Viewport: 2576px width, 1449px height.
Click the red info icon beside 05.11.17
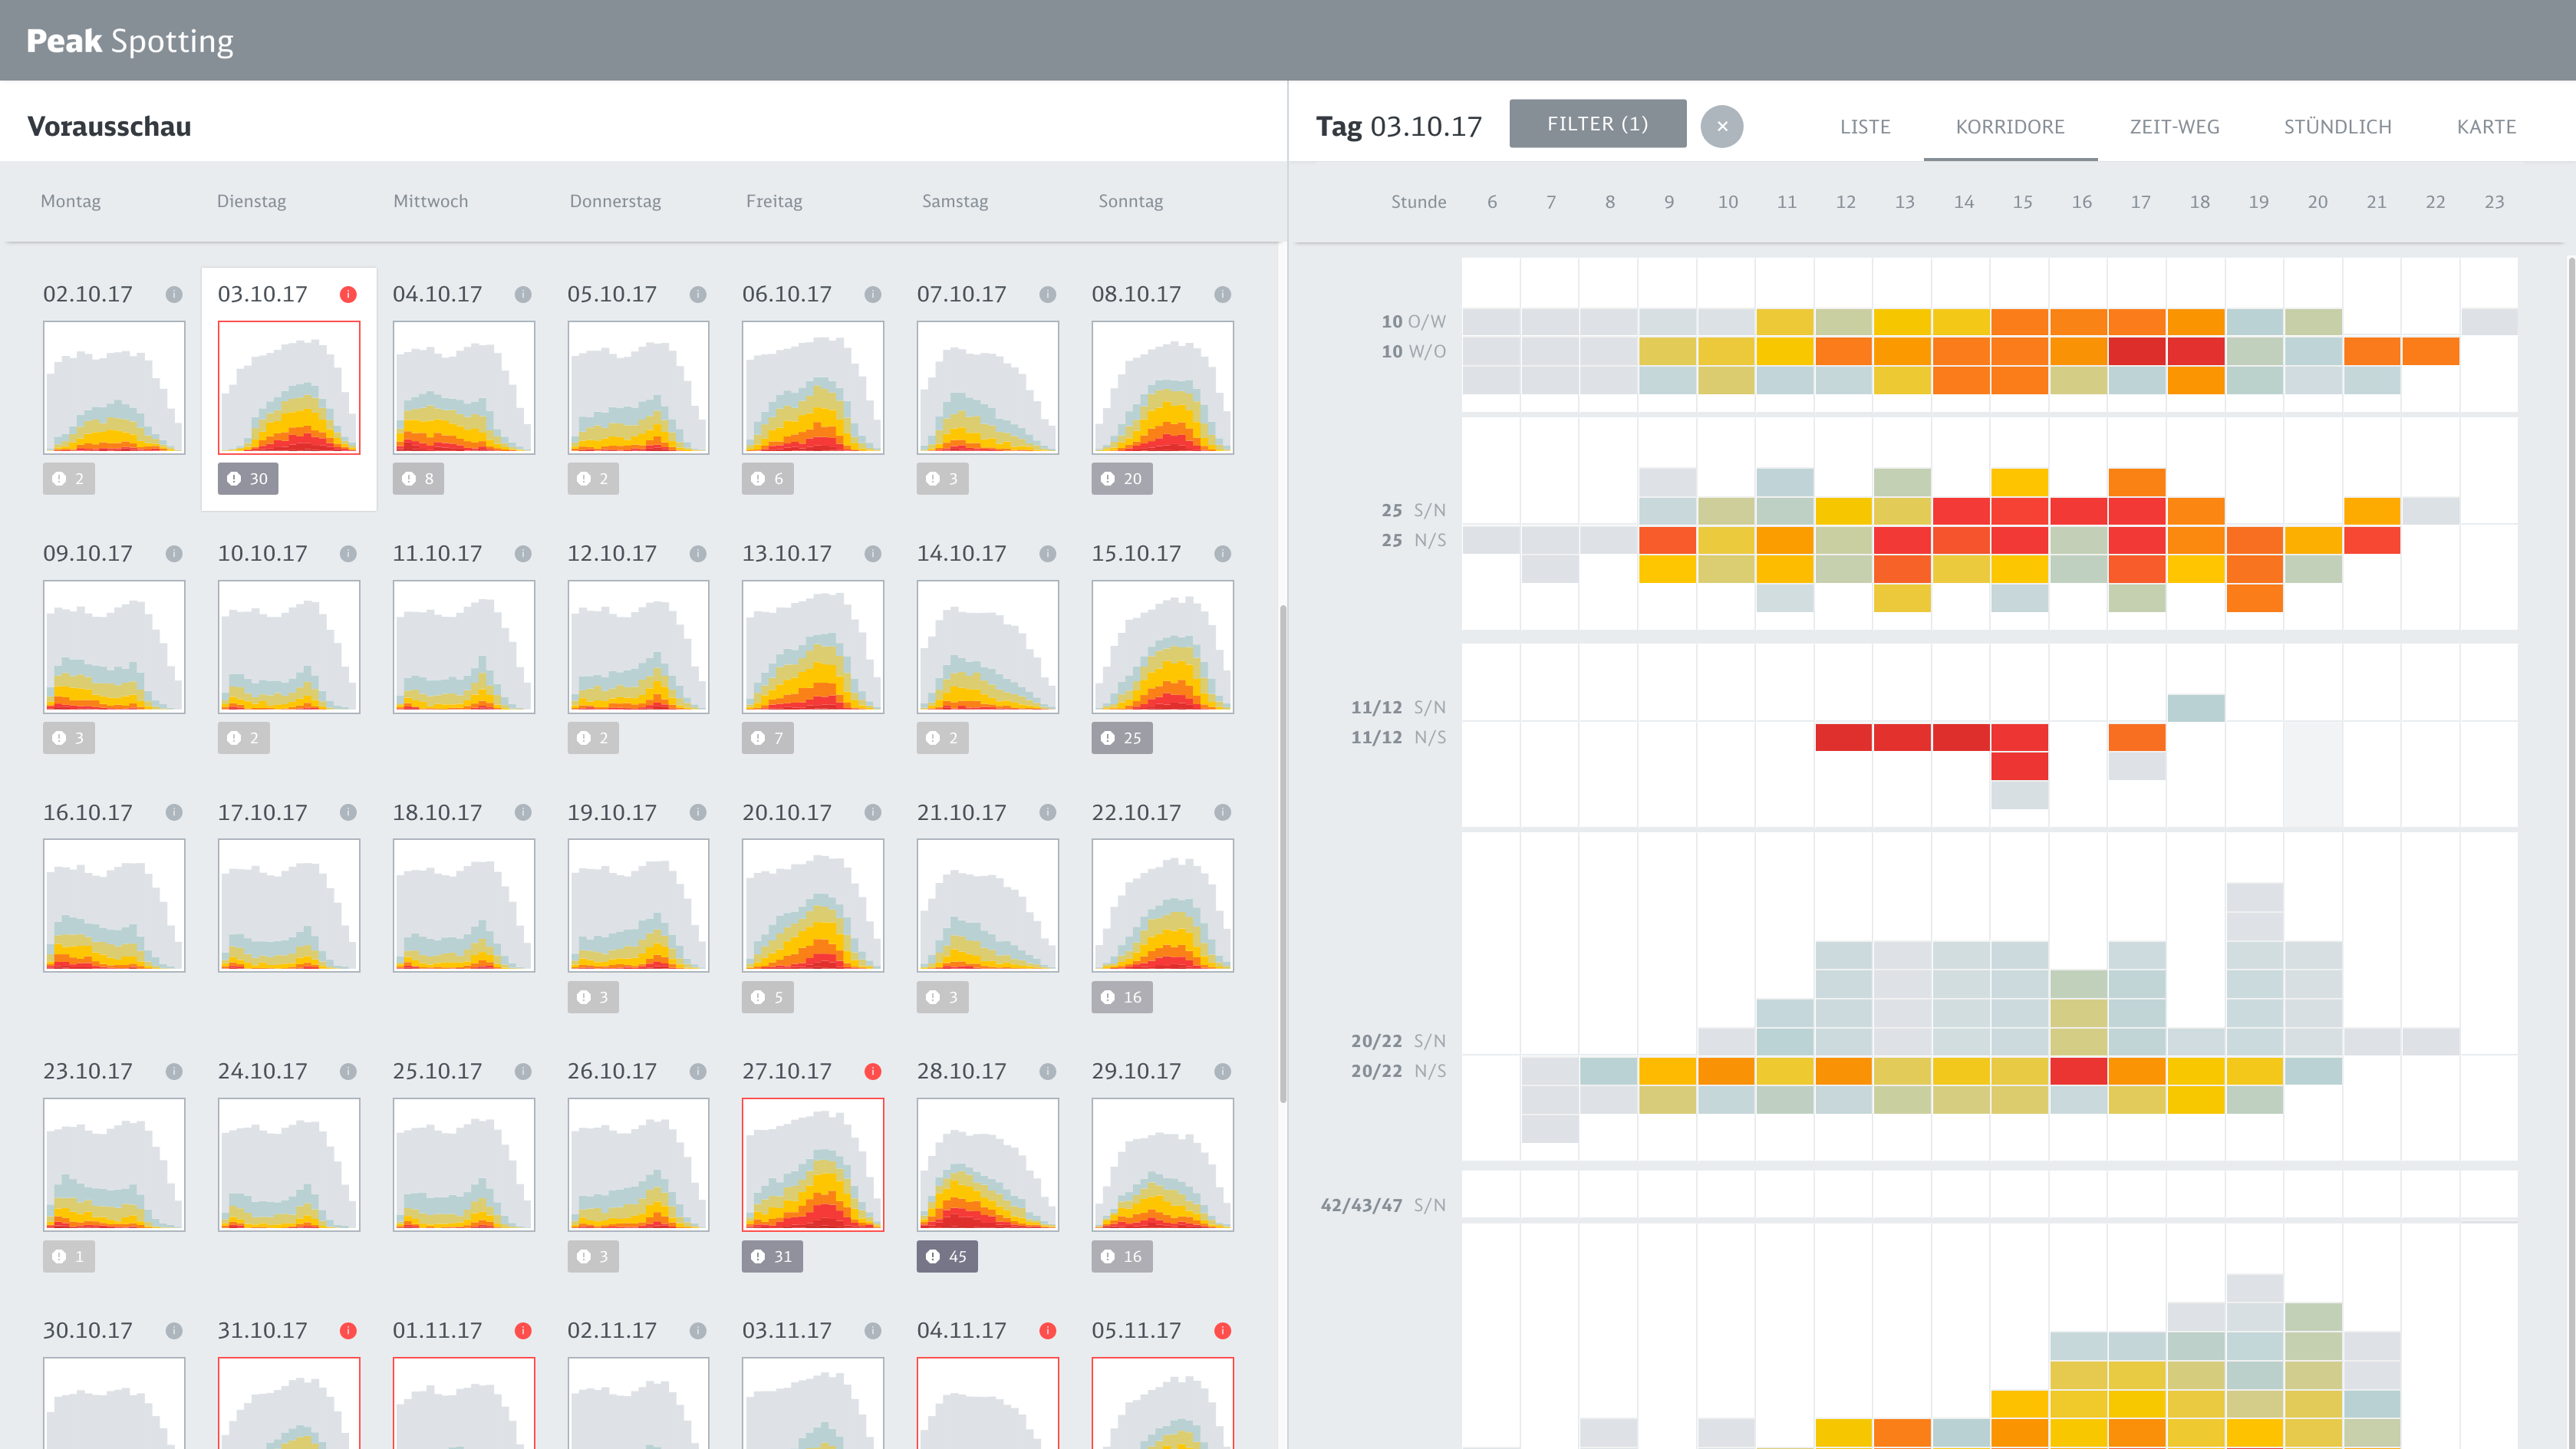click(x=1222, y=1330)
